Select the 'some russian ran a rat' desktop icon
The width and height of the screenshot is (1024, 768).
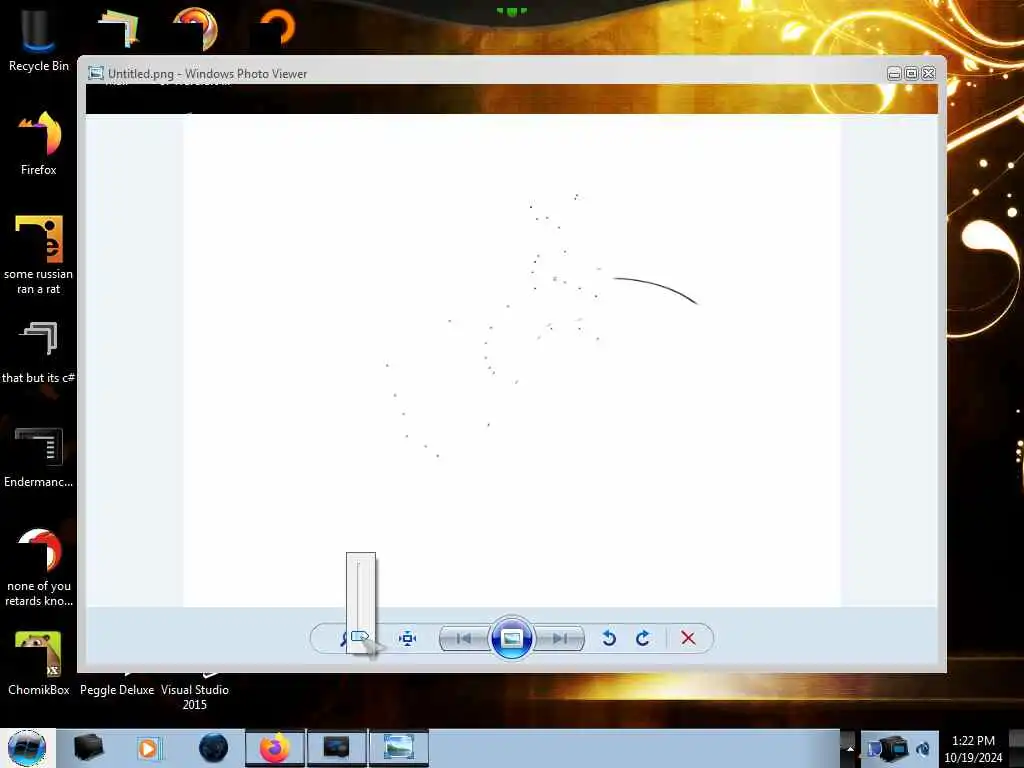[39, 255]
